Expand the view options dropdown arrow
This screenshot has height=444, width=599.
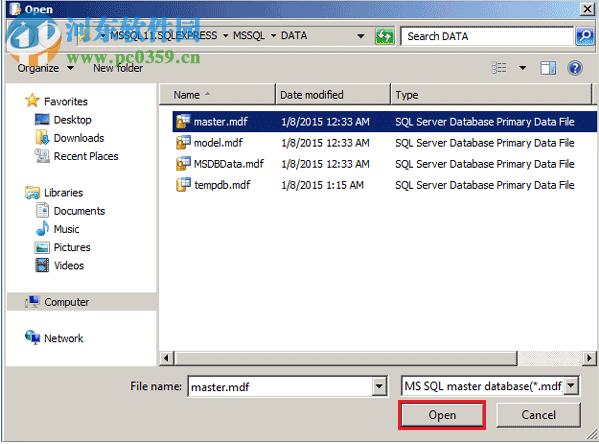[523, 68]
